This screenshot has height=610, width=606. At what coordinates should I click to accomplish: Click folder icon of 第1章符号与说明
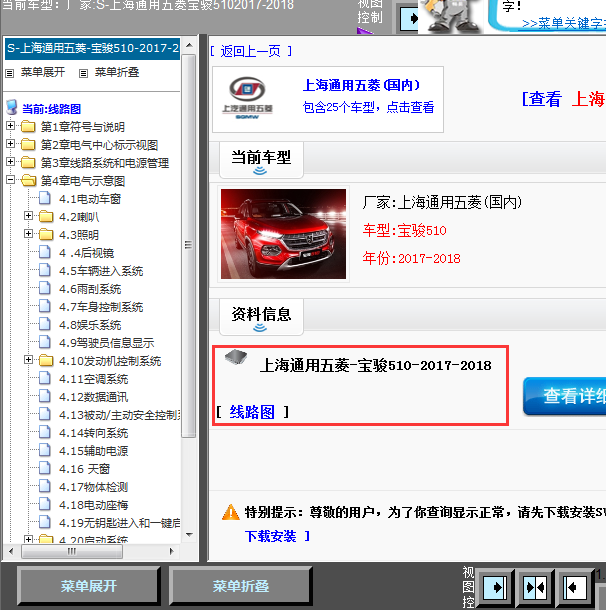pyautogui.click(x=28, y=126)
